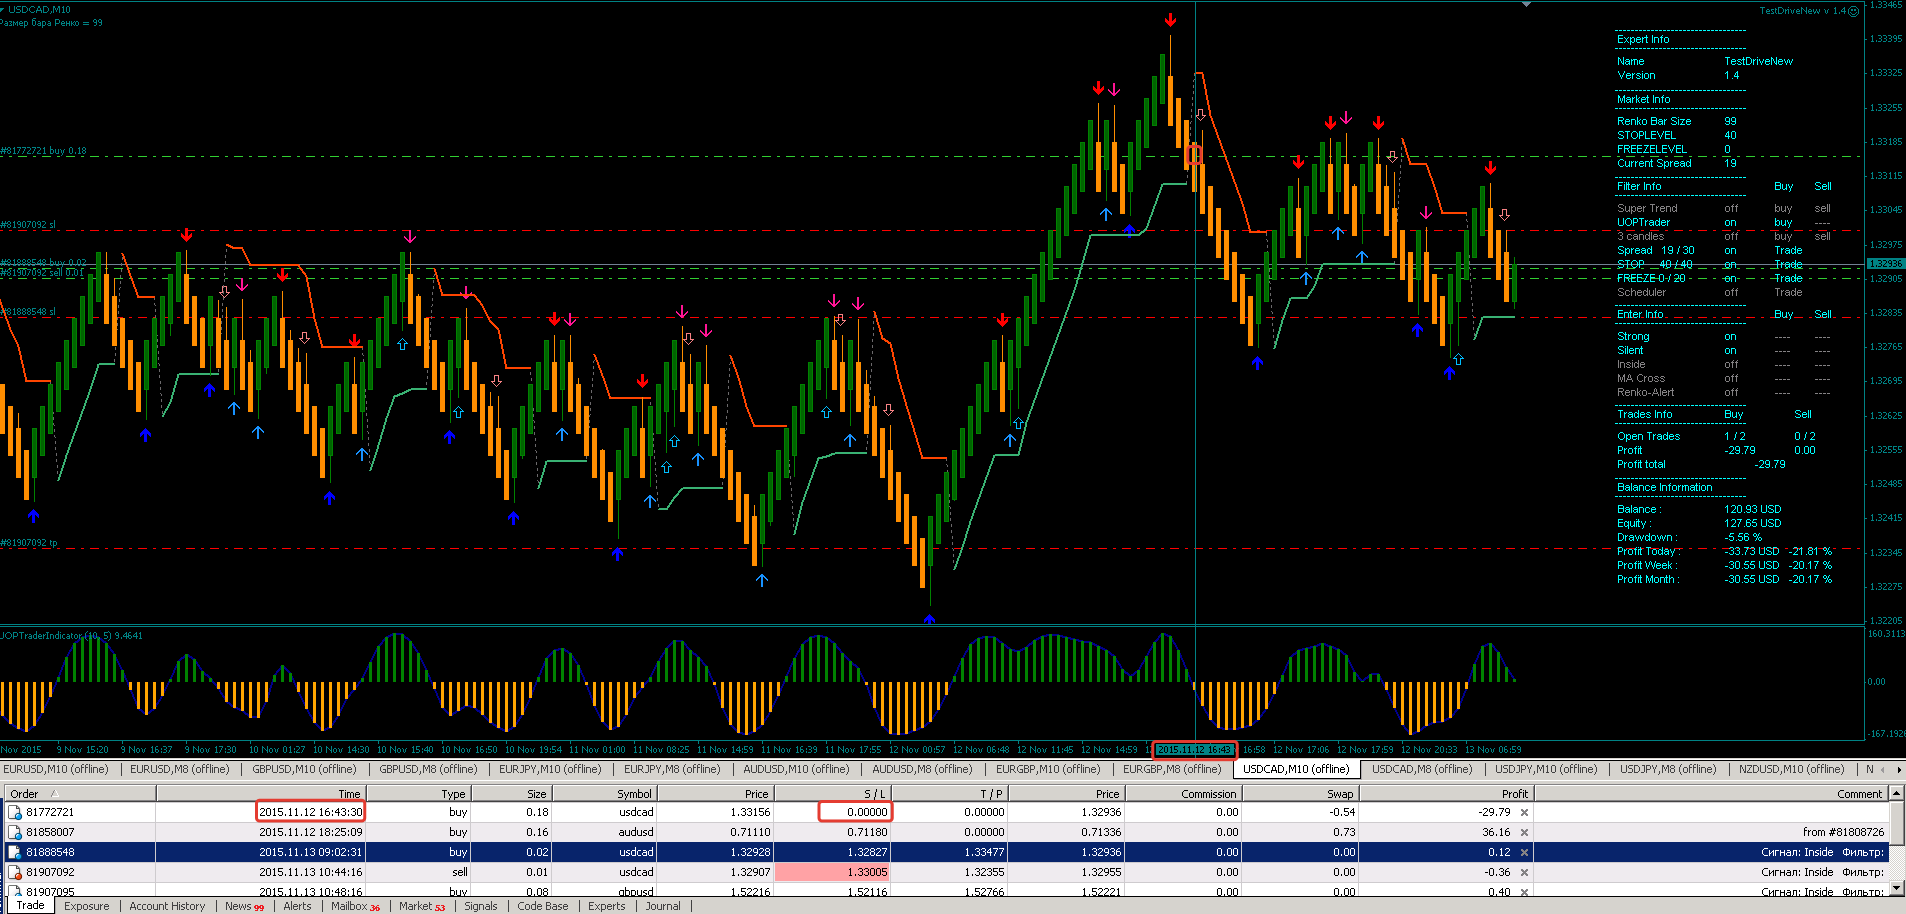Sort orders by the T / P column

click(x=950, y=794)
